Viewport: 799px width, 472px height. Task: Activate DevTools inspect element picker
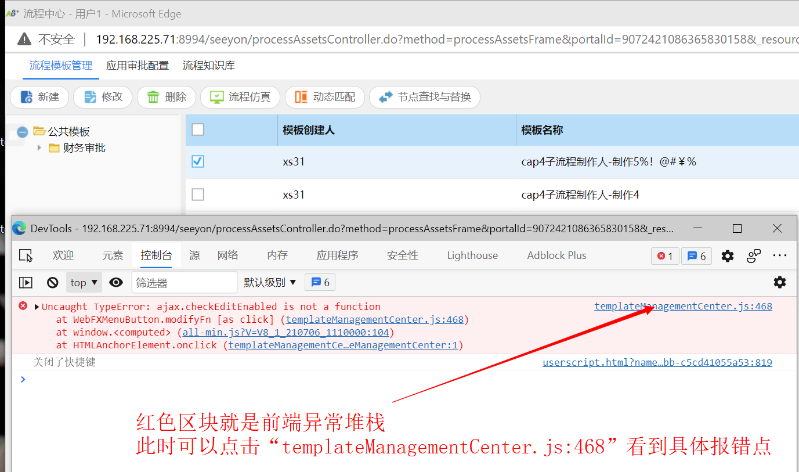(x=25, y=255)
